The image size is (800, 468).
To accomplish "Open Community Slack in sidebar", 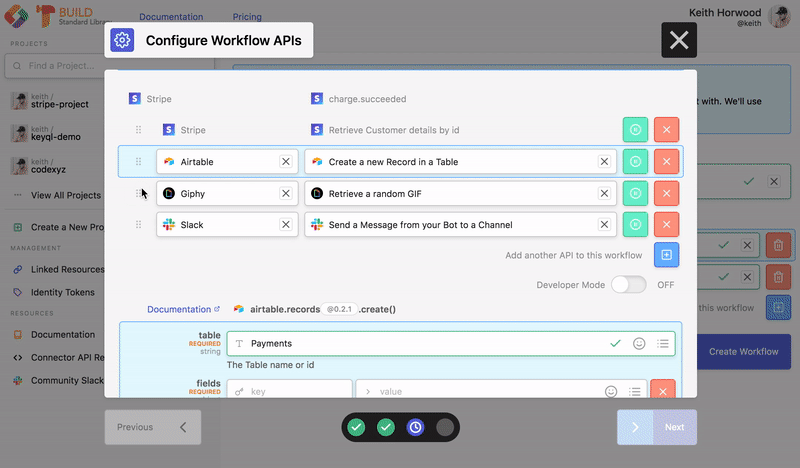I will click(58, 380).
